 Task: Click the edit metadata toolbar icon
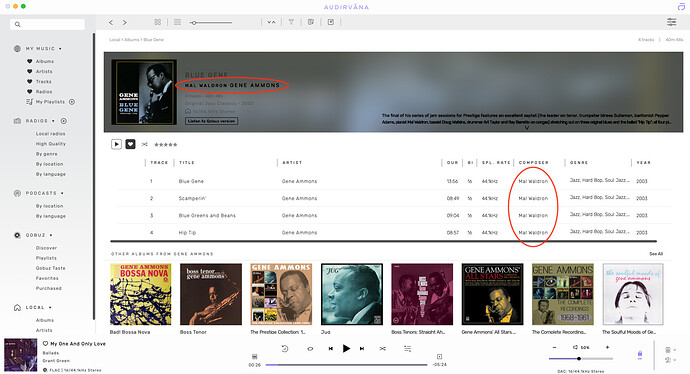(x=311, y=22)
